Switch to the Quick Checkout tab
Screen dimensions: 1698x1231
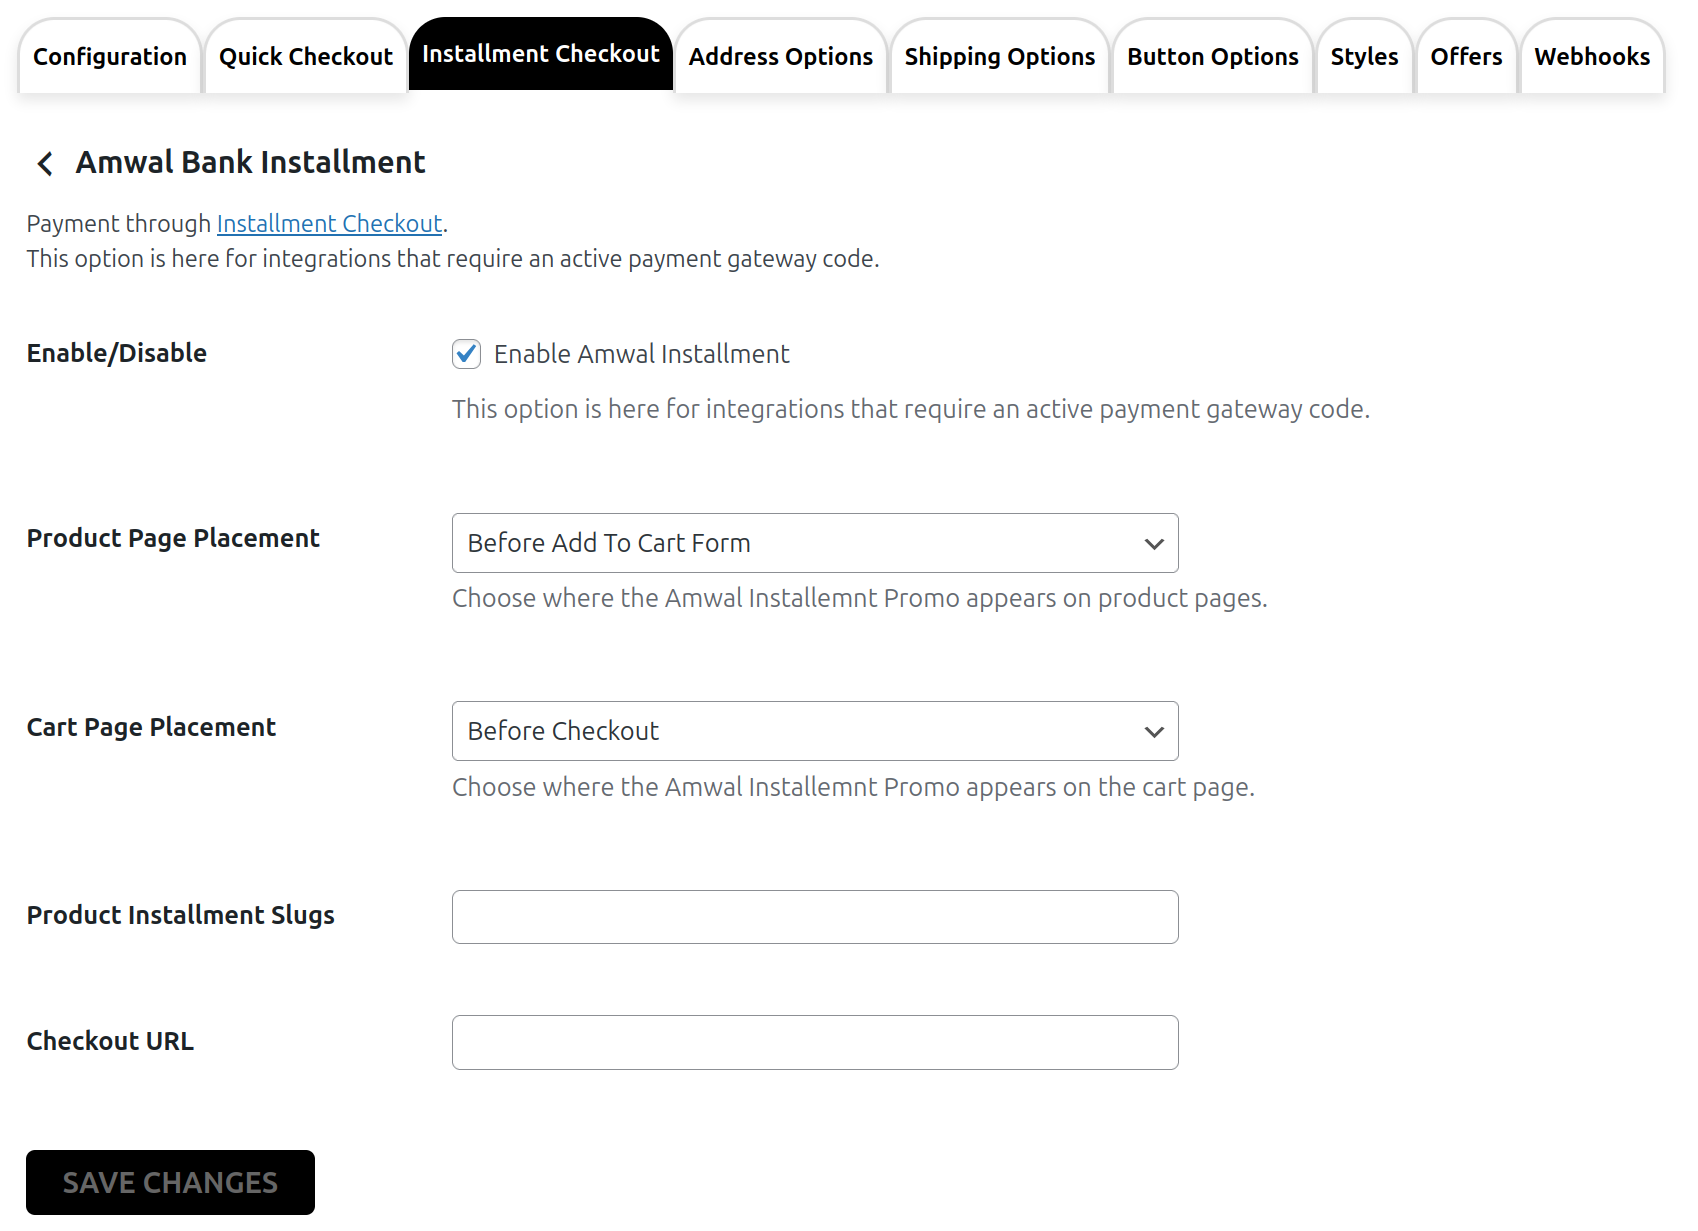pos(306,57)
